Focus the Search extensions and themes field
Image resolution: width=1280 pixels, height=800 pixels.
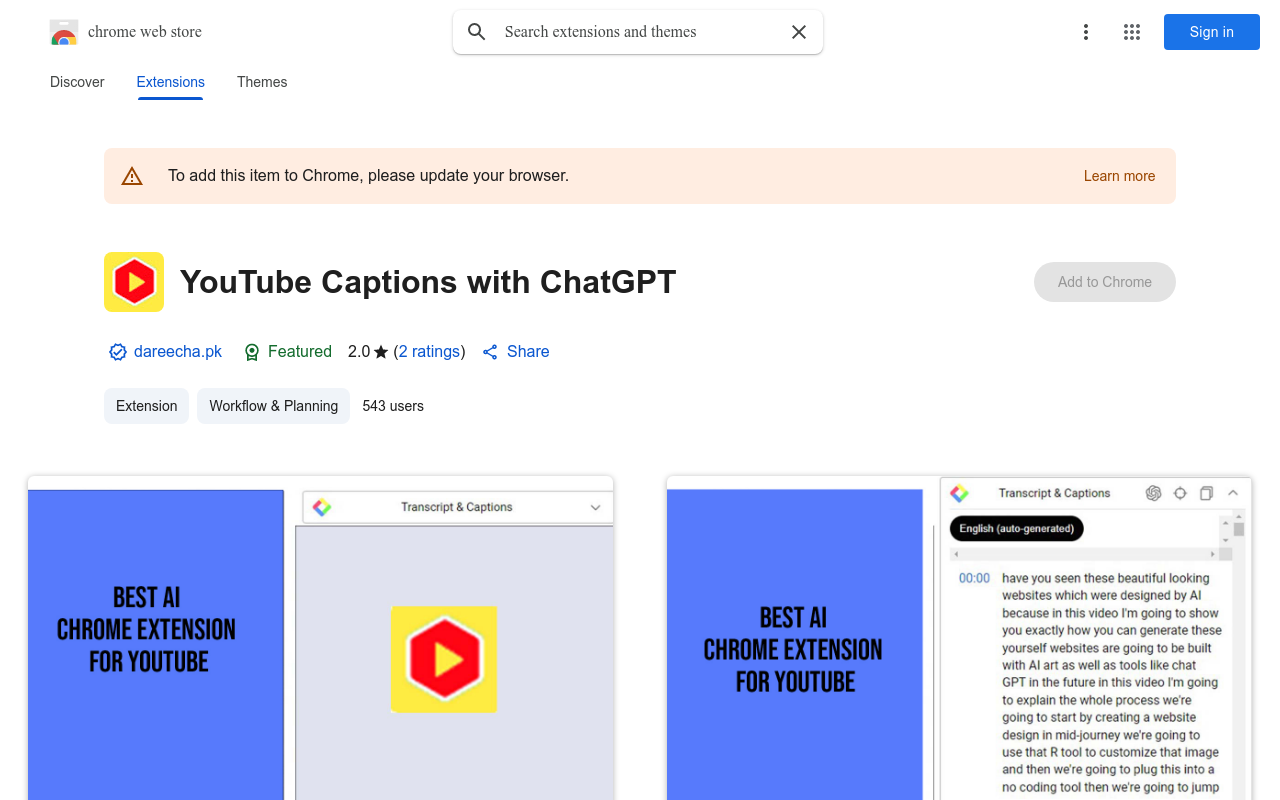pyautogui.click(x=640, y=32)
